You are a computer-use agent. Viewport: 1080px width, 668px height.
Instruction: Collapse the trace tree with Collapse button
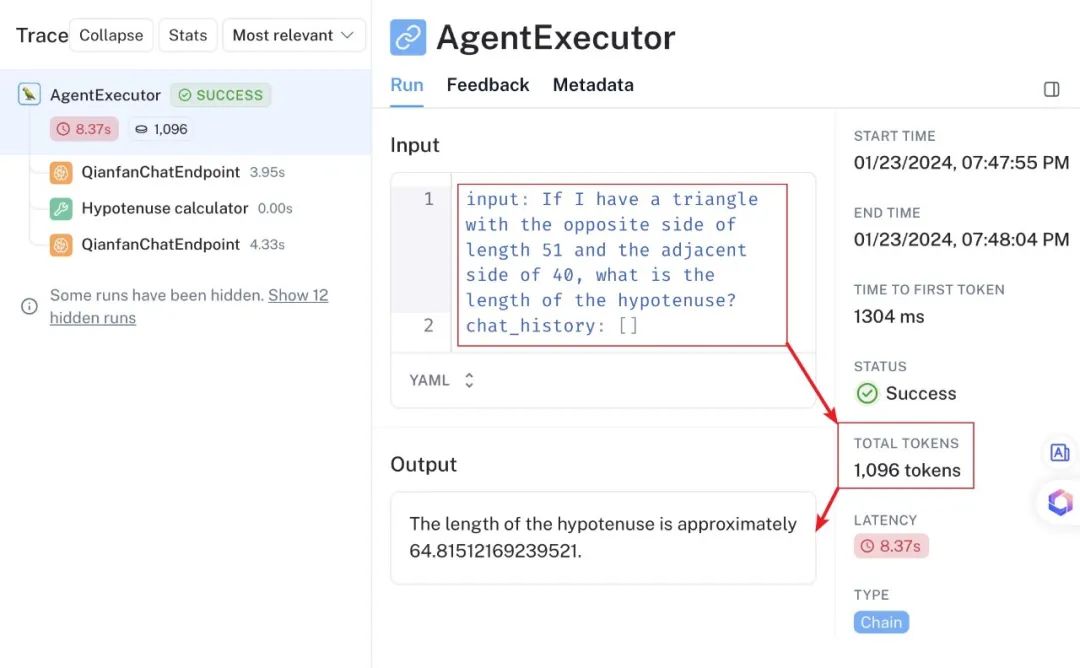[x=111, y=35]
